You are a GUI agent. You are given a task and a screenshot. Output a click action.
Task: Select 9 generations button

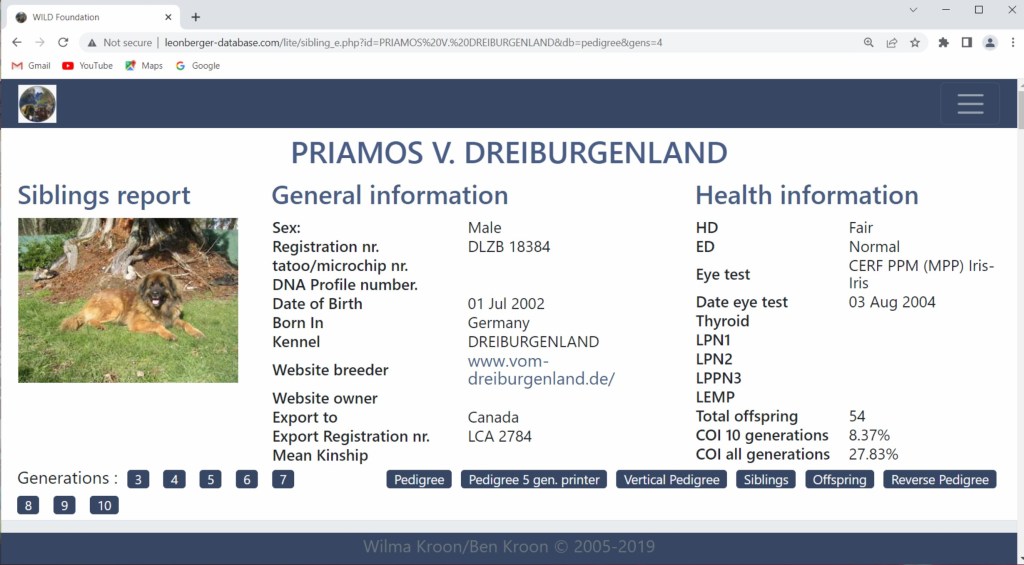pos(64,506)
